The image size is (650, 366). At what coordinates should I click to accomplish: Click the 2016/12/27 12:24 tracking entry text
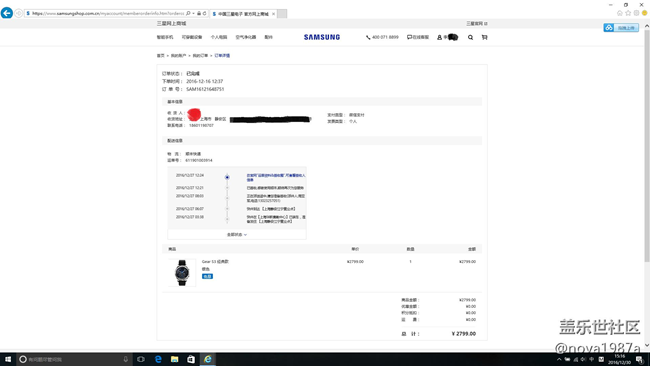[x=276, y=177]
